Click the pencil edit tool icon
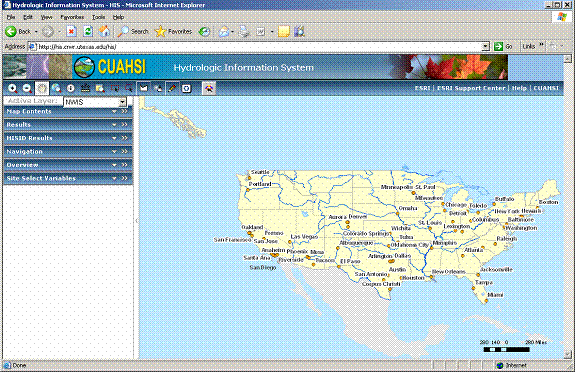Screen dimensions: 576x373 (x=172, y=88)
